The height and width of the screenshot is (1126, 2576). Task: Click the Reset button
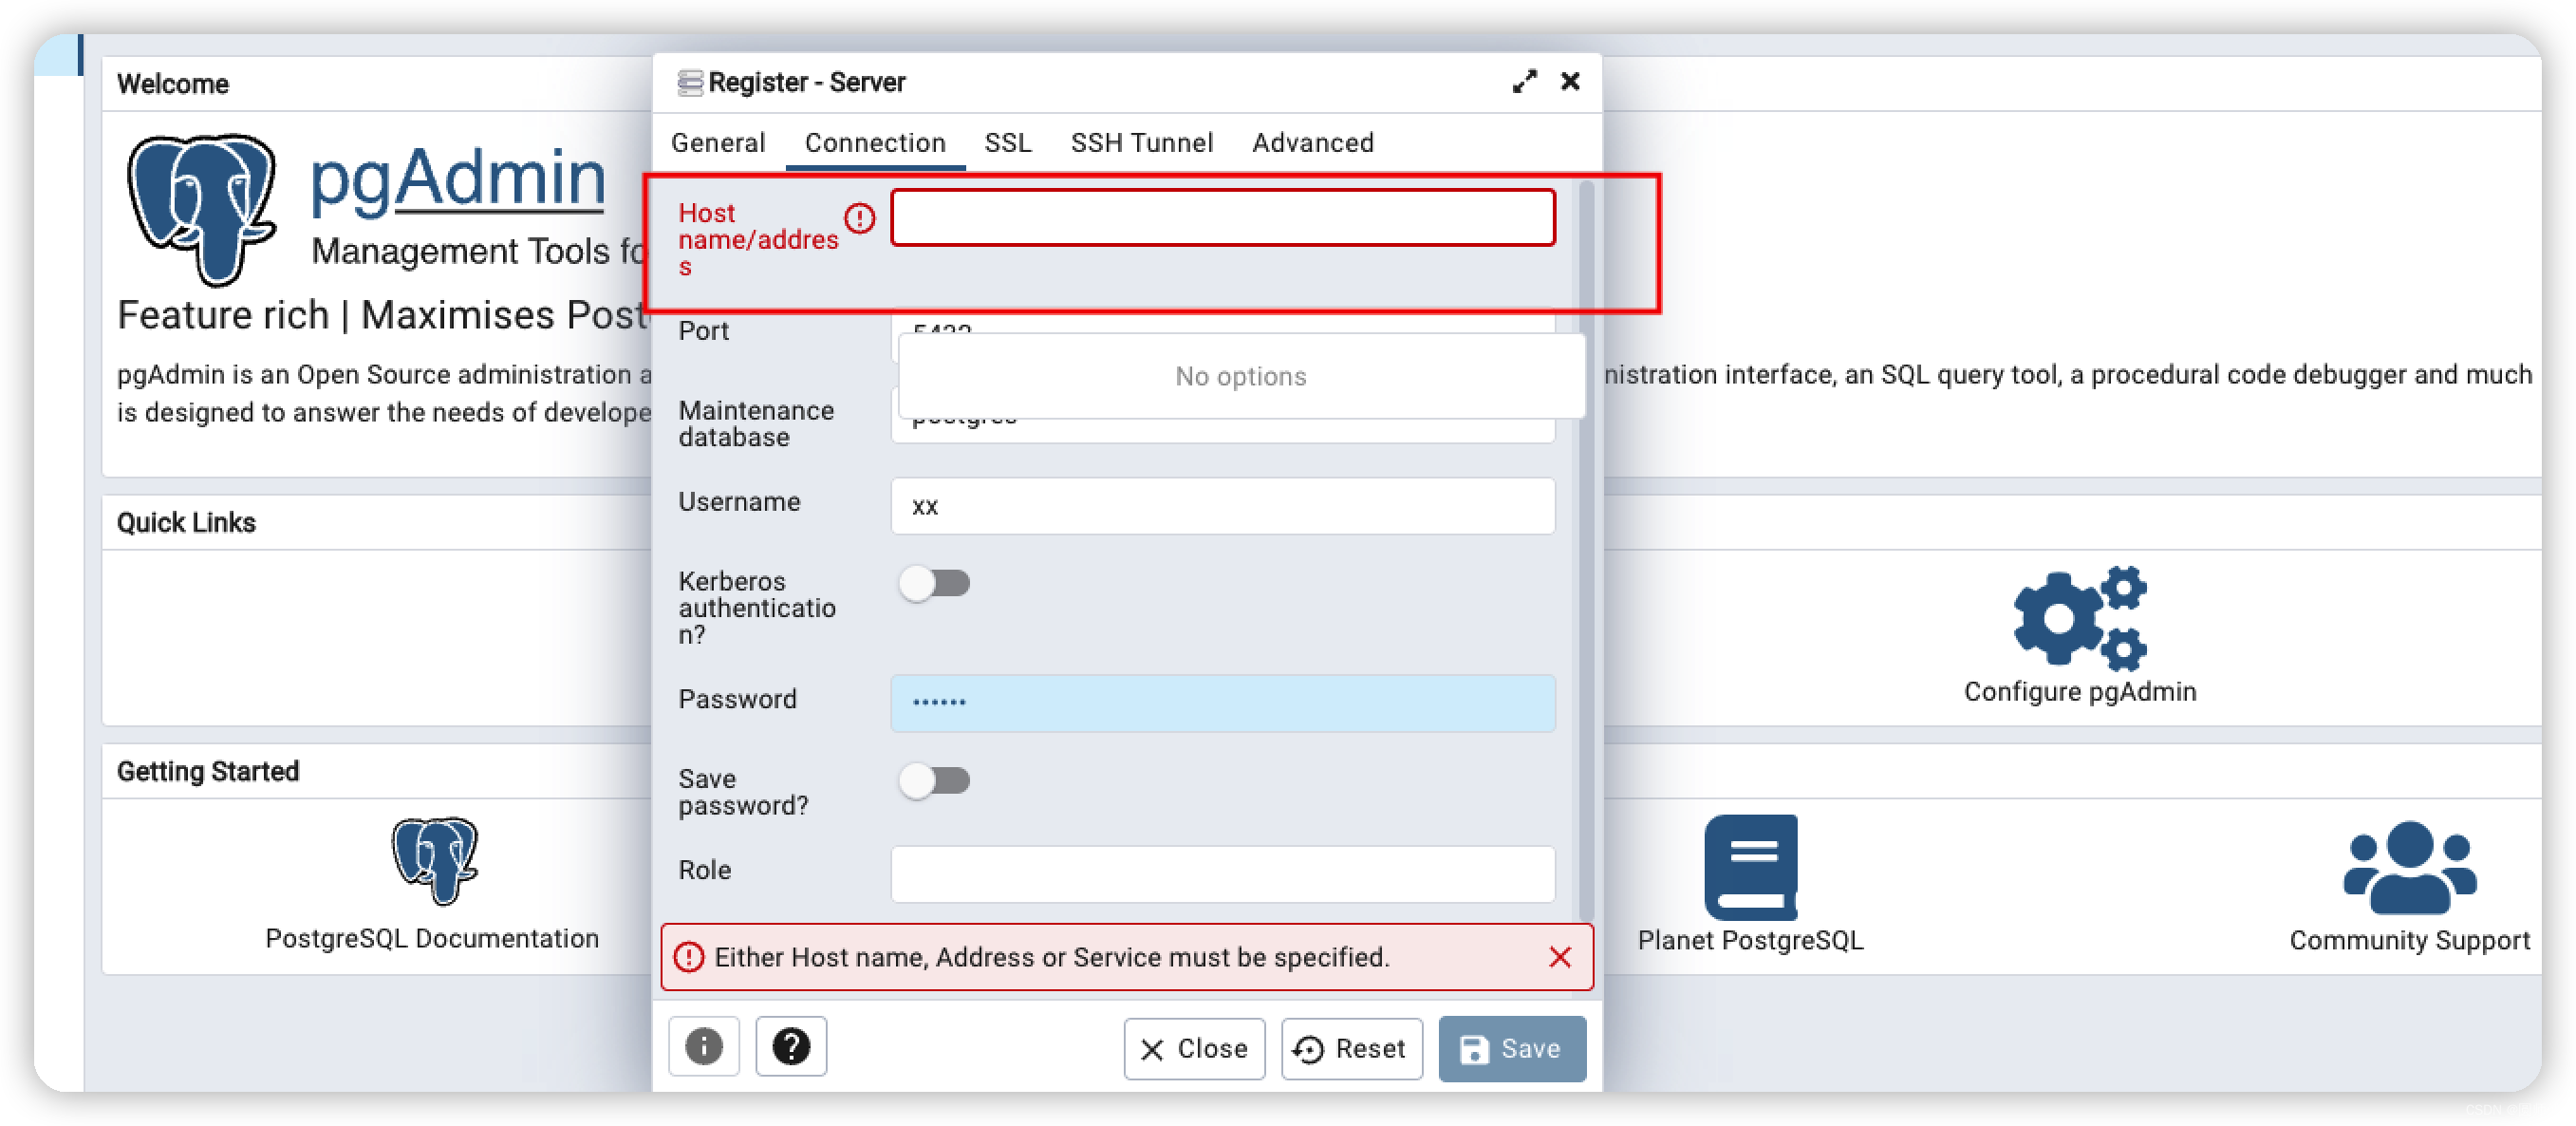coord(1351,1048)
